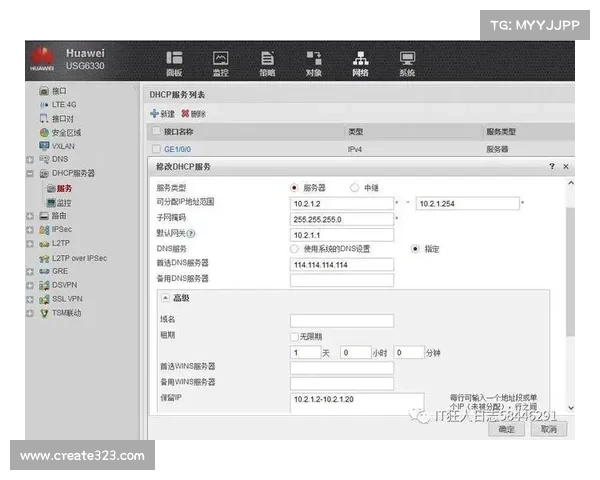Open the GE1/0/0 interface link
Screen dimensions: 600x480
tap(177, 149)
